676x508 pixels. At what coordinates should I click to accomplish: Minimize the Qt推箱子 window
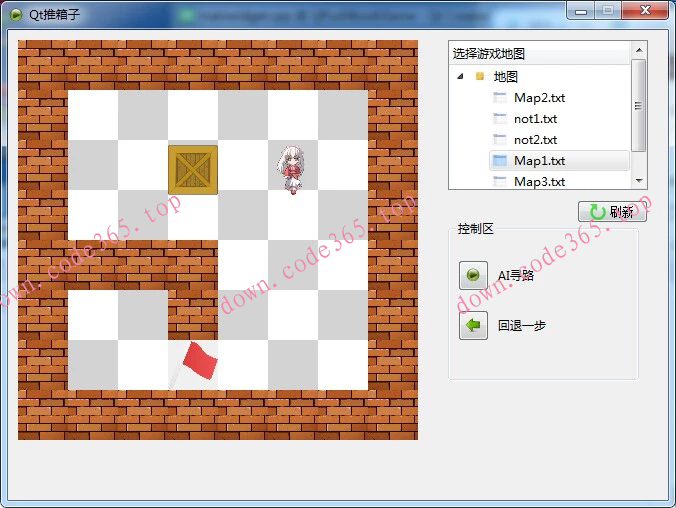click(581, 11)
